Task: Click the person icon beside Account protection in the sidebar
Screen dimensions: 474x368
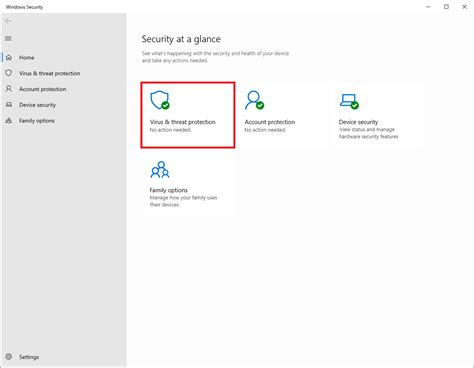Action: tap(9, 89)
